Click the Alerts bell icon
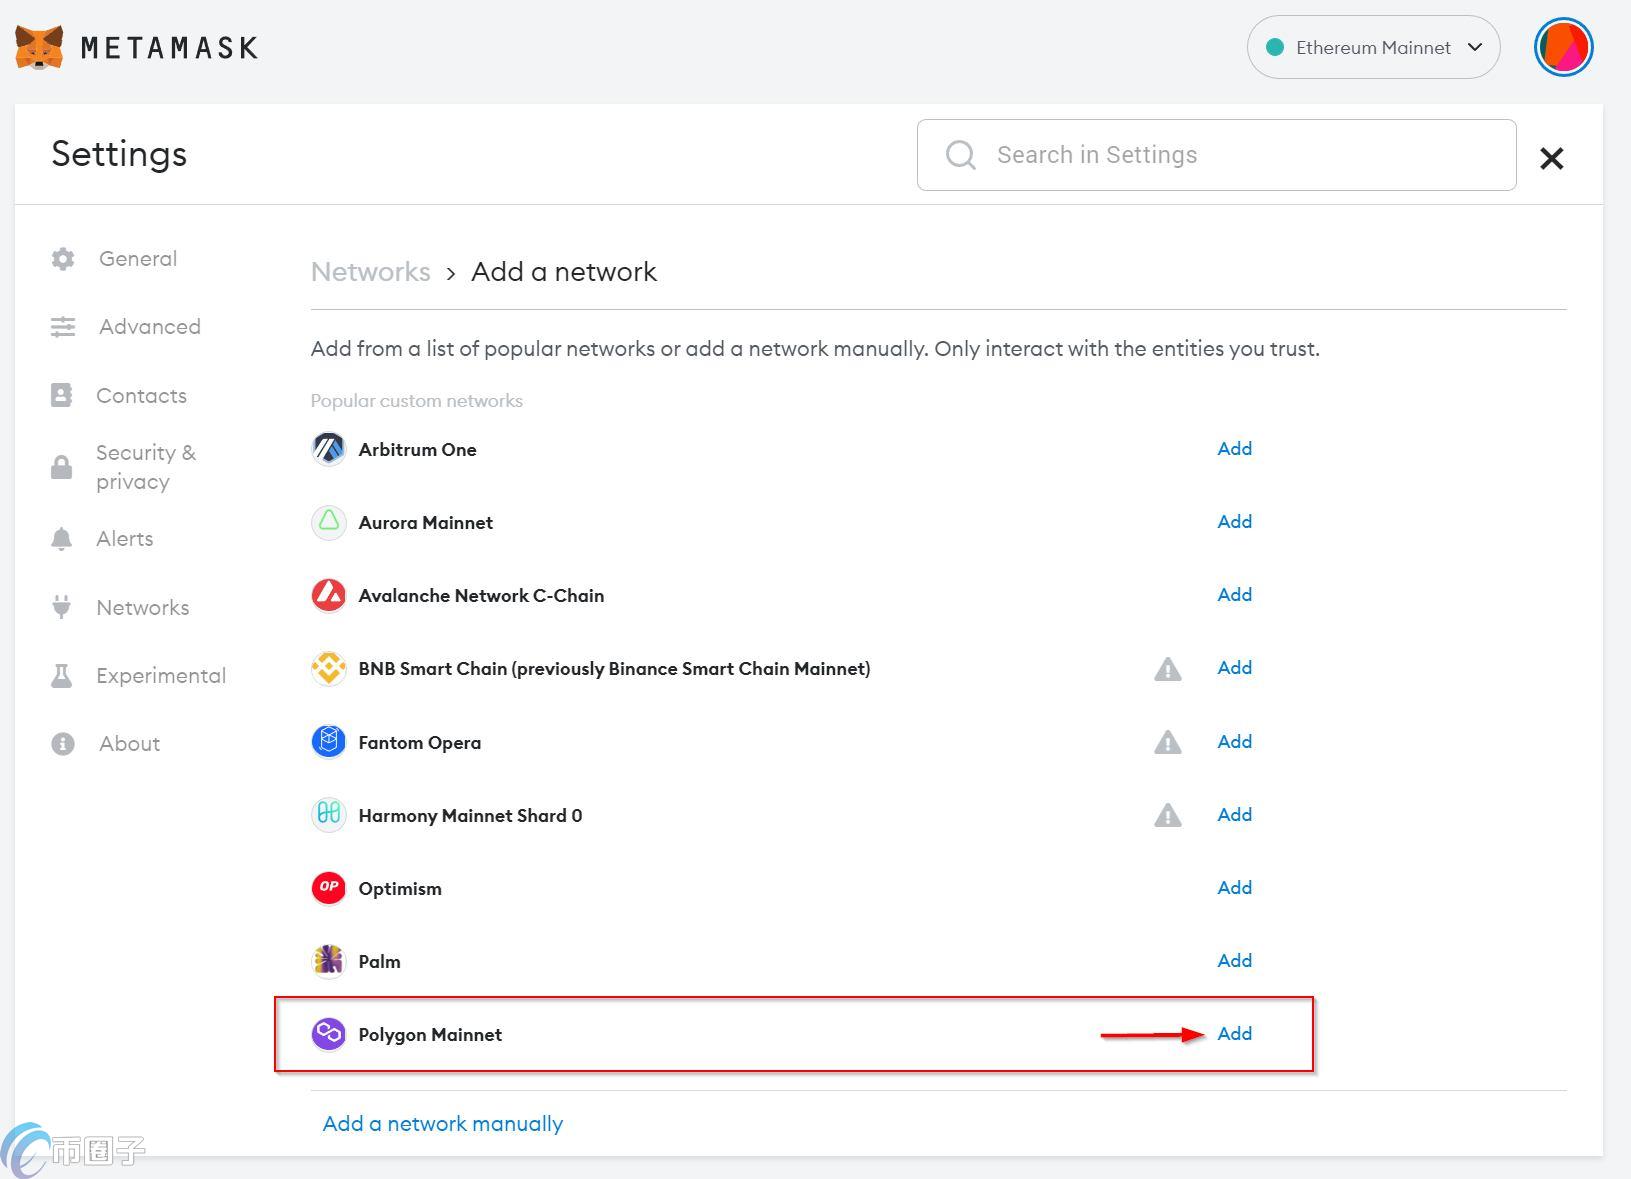Image resolution: width=1631 pixels, height=1179 pixels. pos(61,539)
